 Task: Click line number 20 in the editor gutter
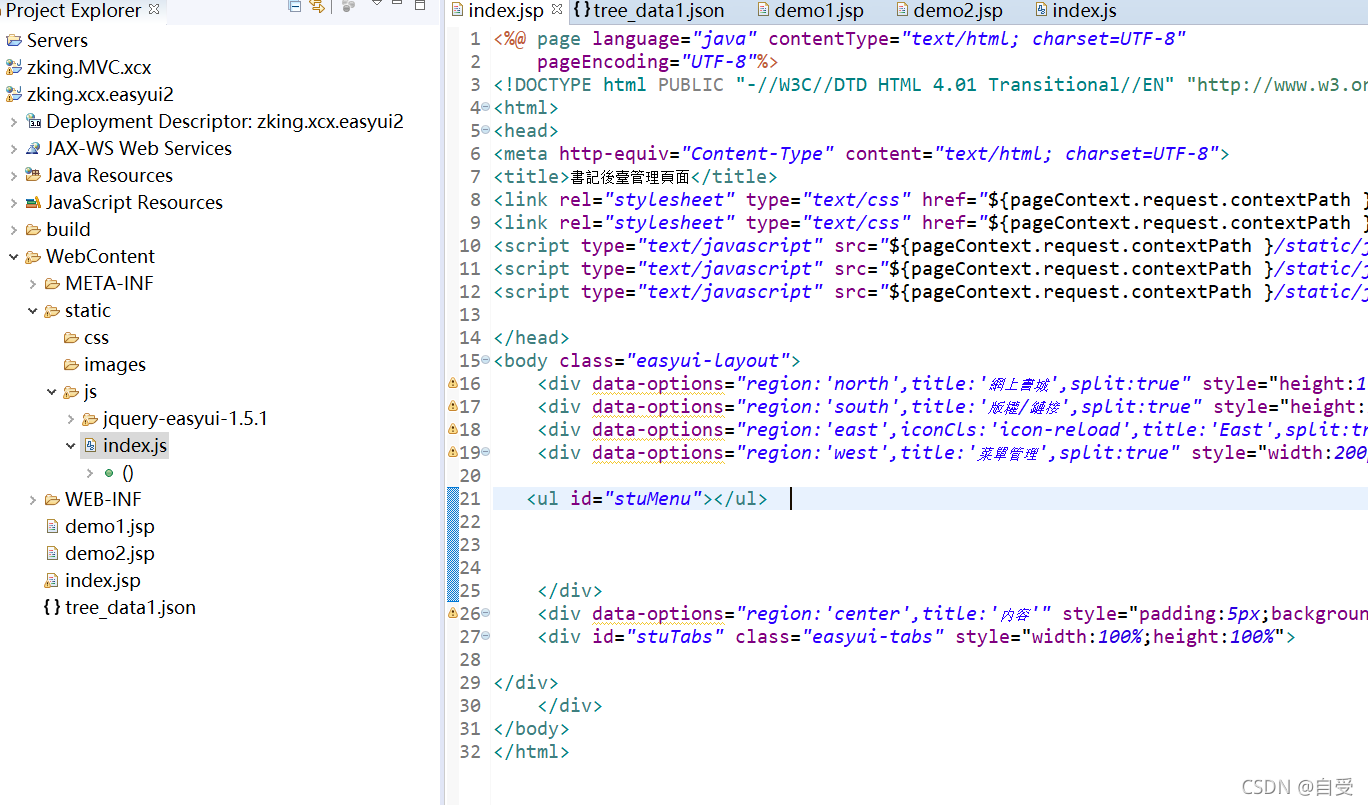pyautogui.click(x=470, y=476)
